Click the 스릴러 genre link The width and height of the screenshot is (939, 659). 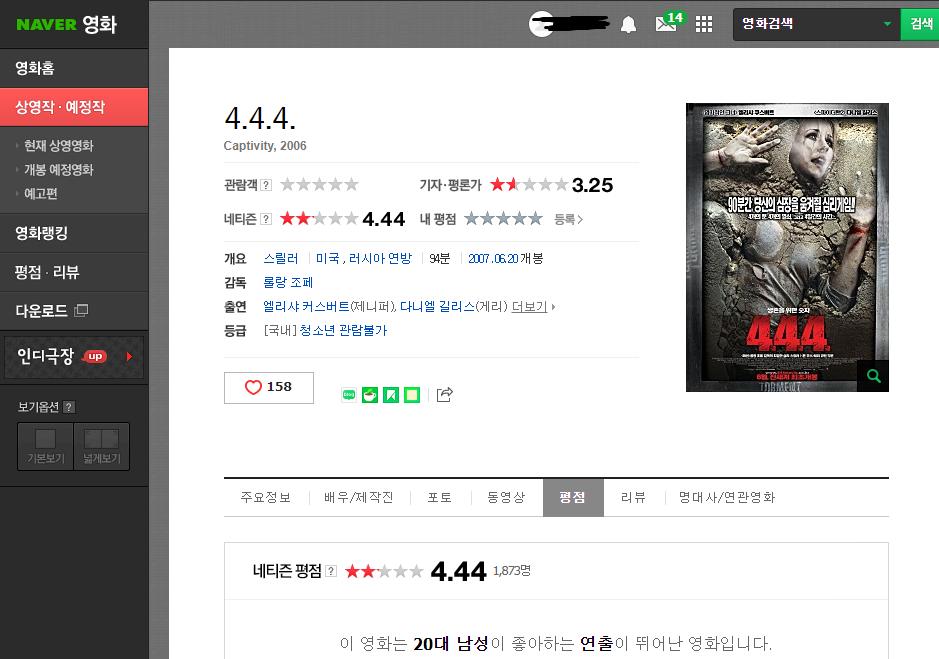[281, 258]
